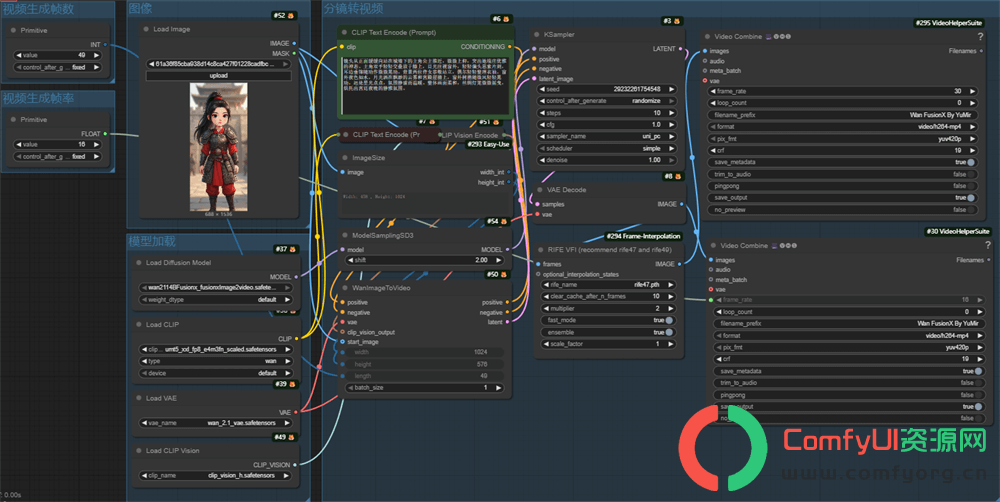
Task: Click into the green prompt text area
Action: pos(425,84)
